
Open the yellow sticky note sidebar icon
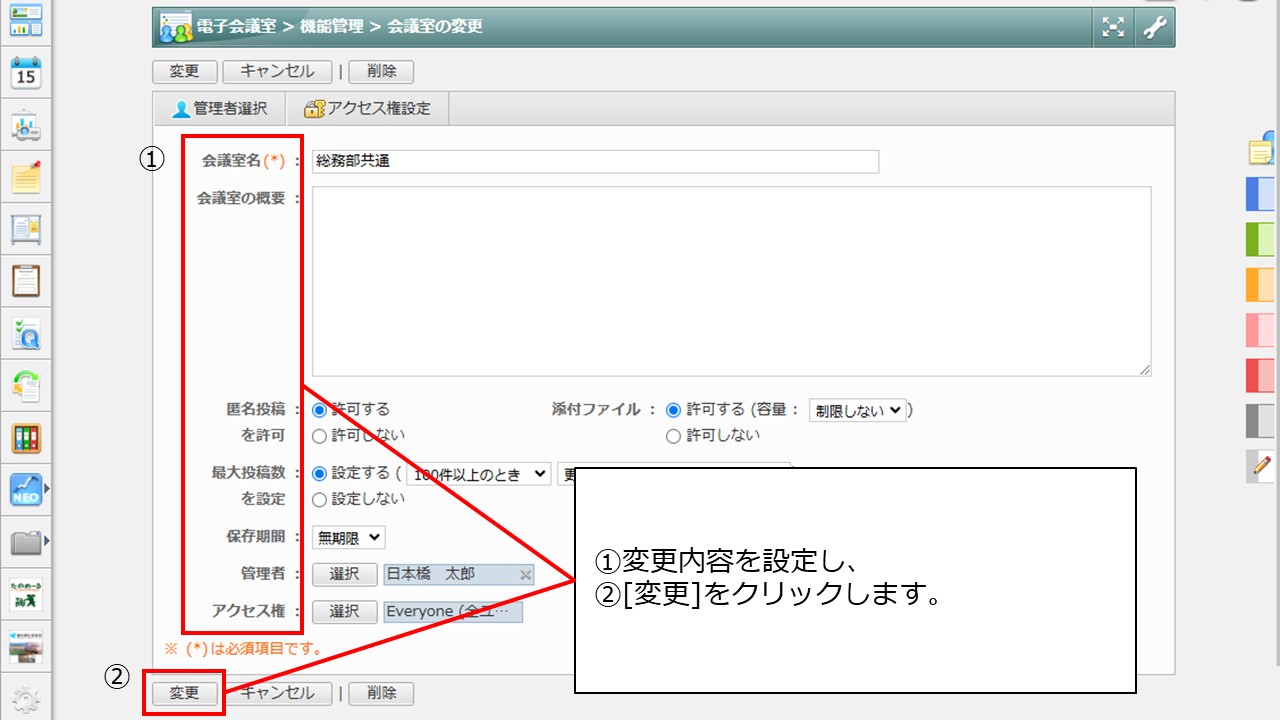pos(26,177)
